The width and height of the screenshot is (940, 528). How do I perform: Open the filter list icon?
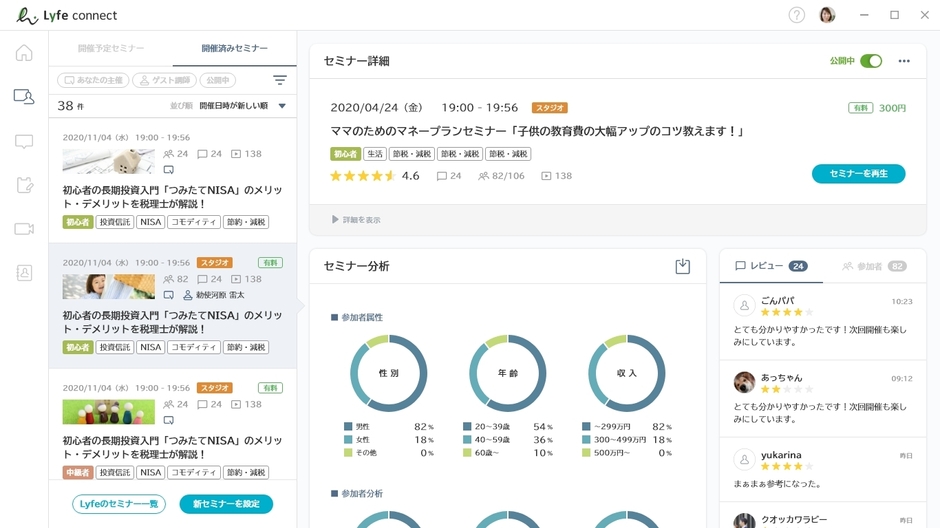pos(280,80)
